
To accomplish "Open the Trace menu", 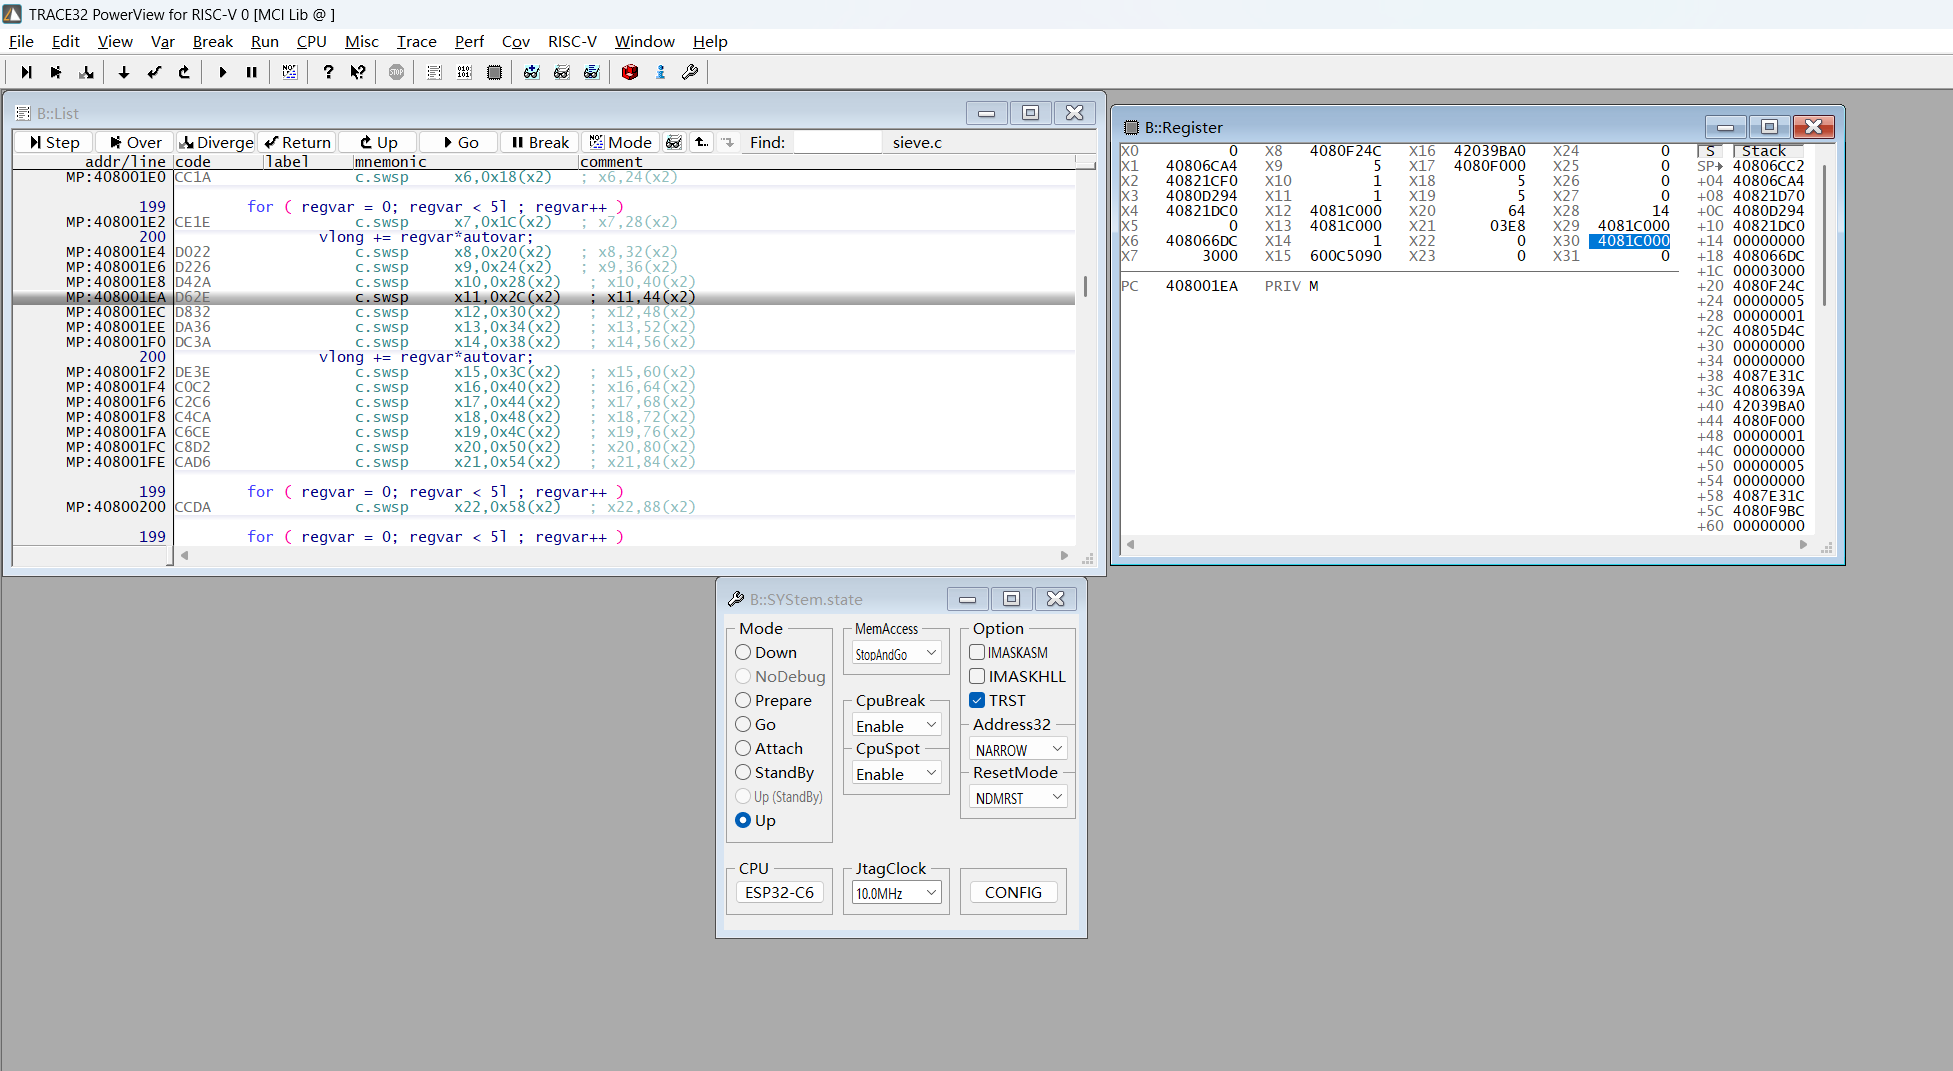I will [416, 42].
